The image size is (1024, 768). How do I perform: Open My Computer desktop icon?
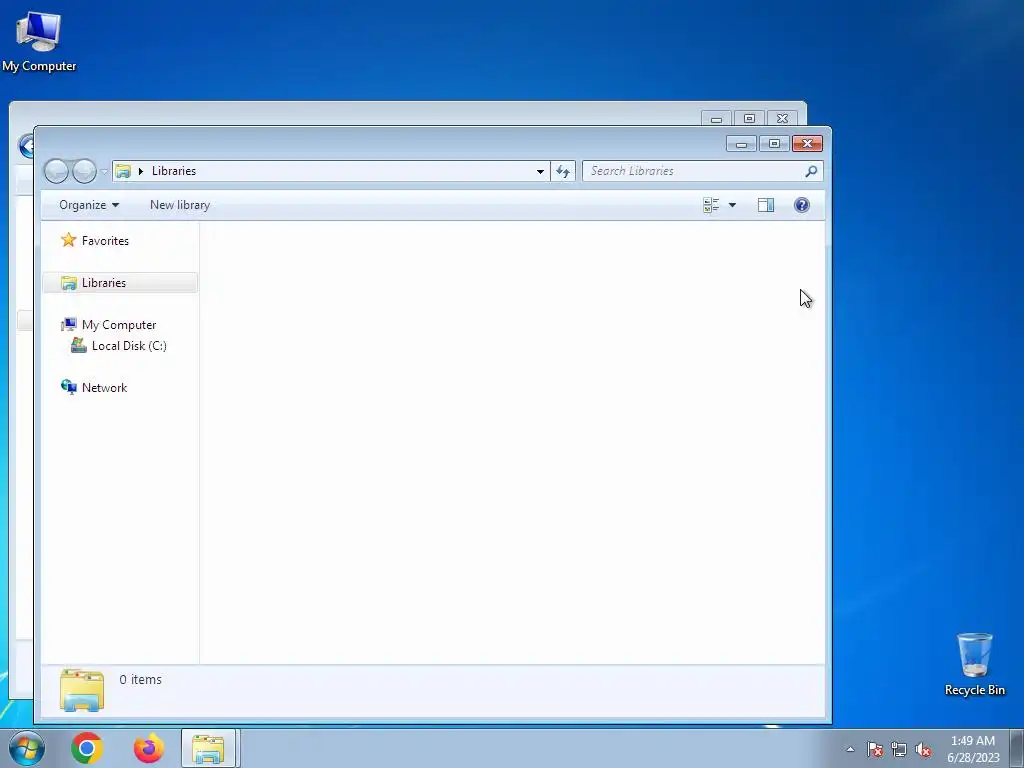tap(39, 41)
